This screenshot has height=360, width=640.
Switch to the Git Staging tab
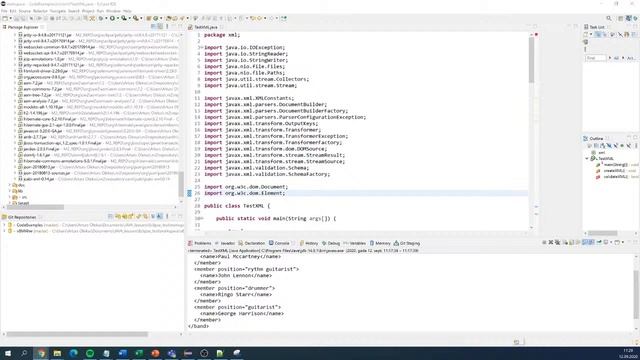point(407,243)
